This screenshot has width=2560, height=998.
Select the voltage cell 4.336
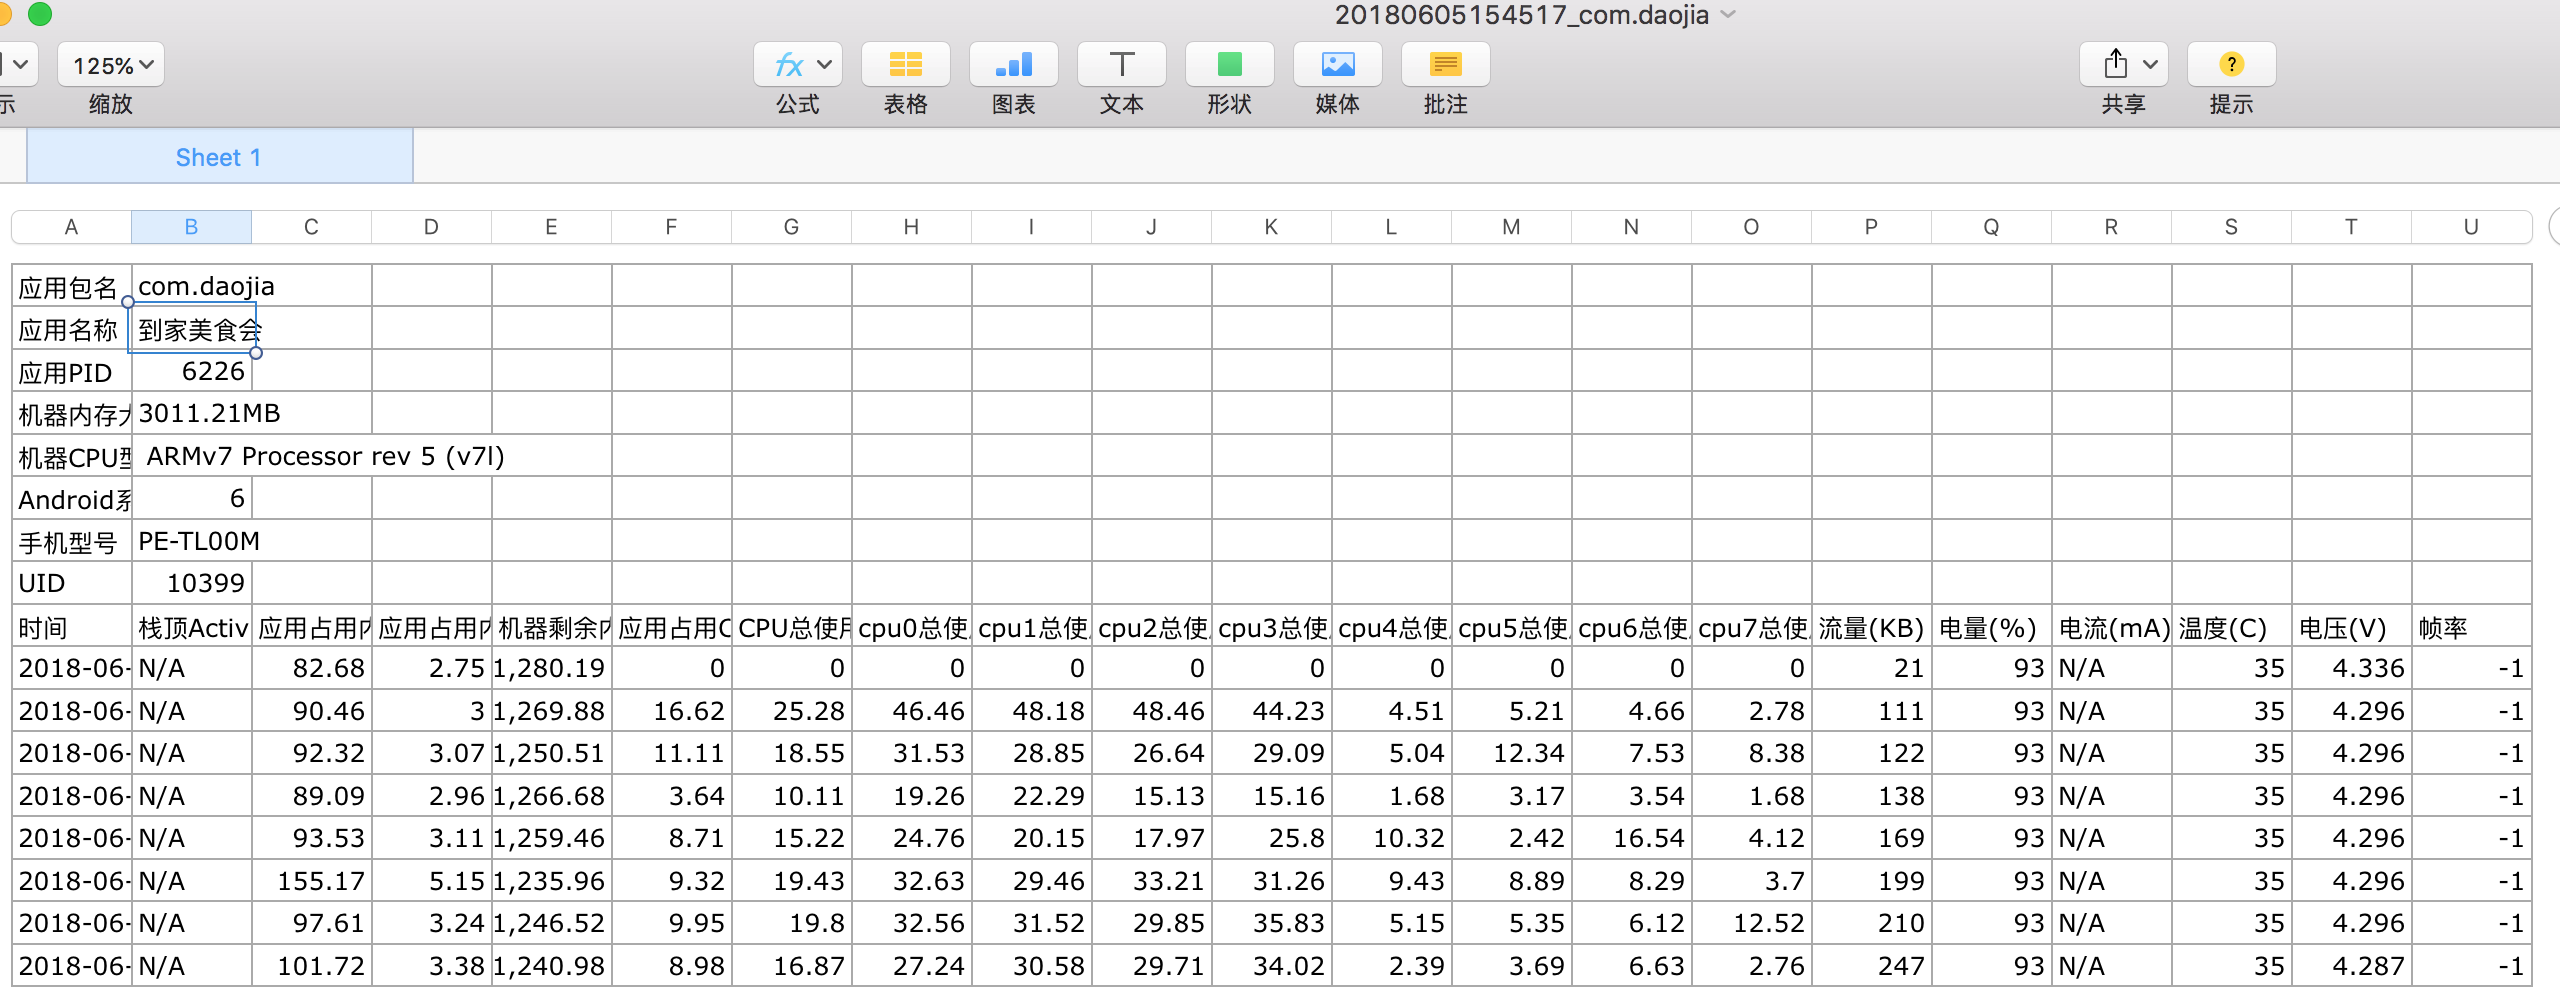[2351, 668]
